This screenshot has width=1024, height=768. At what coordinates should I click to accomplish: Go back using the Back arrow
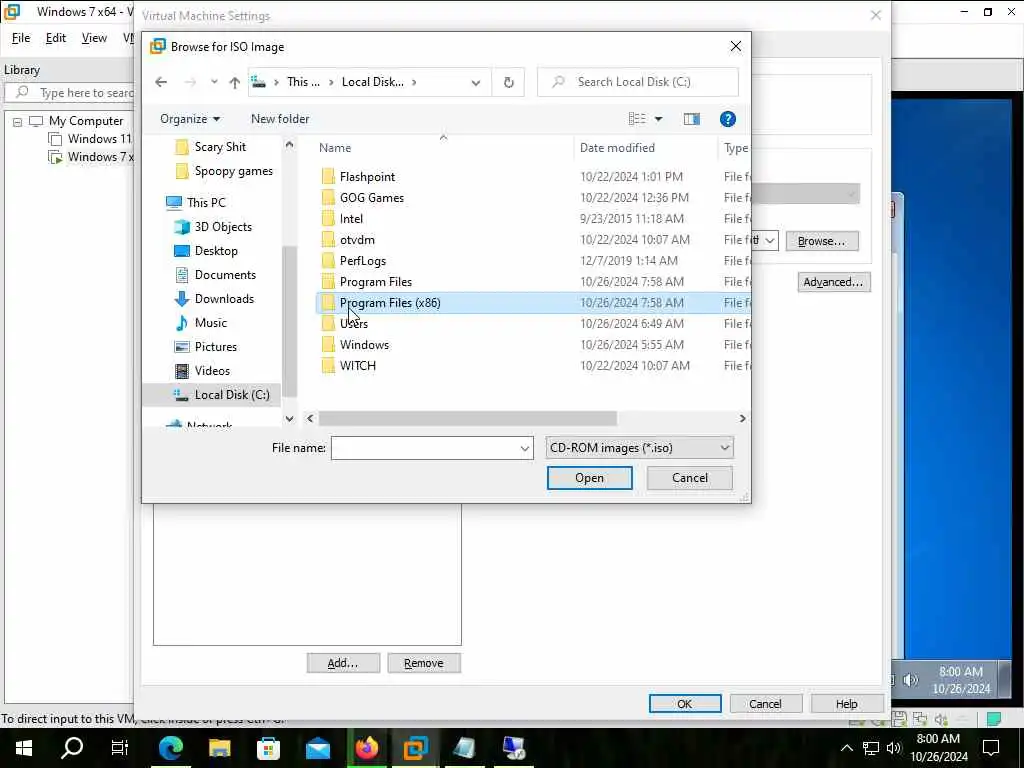(161, 82)
